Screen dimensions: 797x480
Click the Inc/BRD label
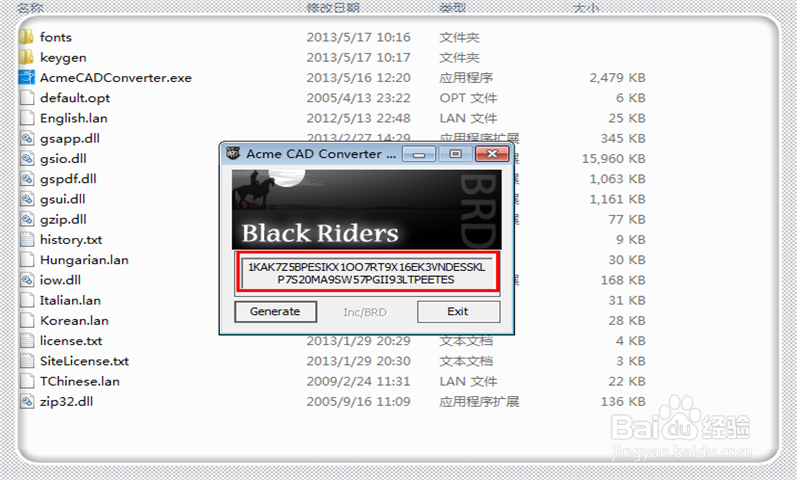coord(364,312)
